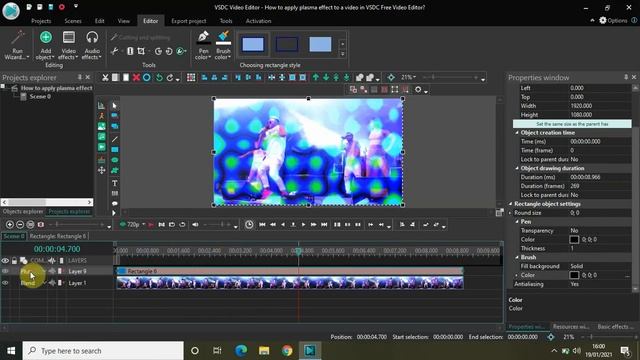
Task: Rotate 90 degrees clockwise tool
Action: [158, 51]
